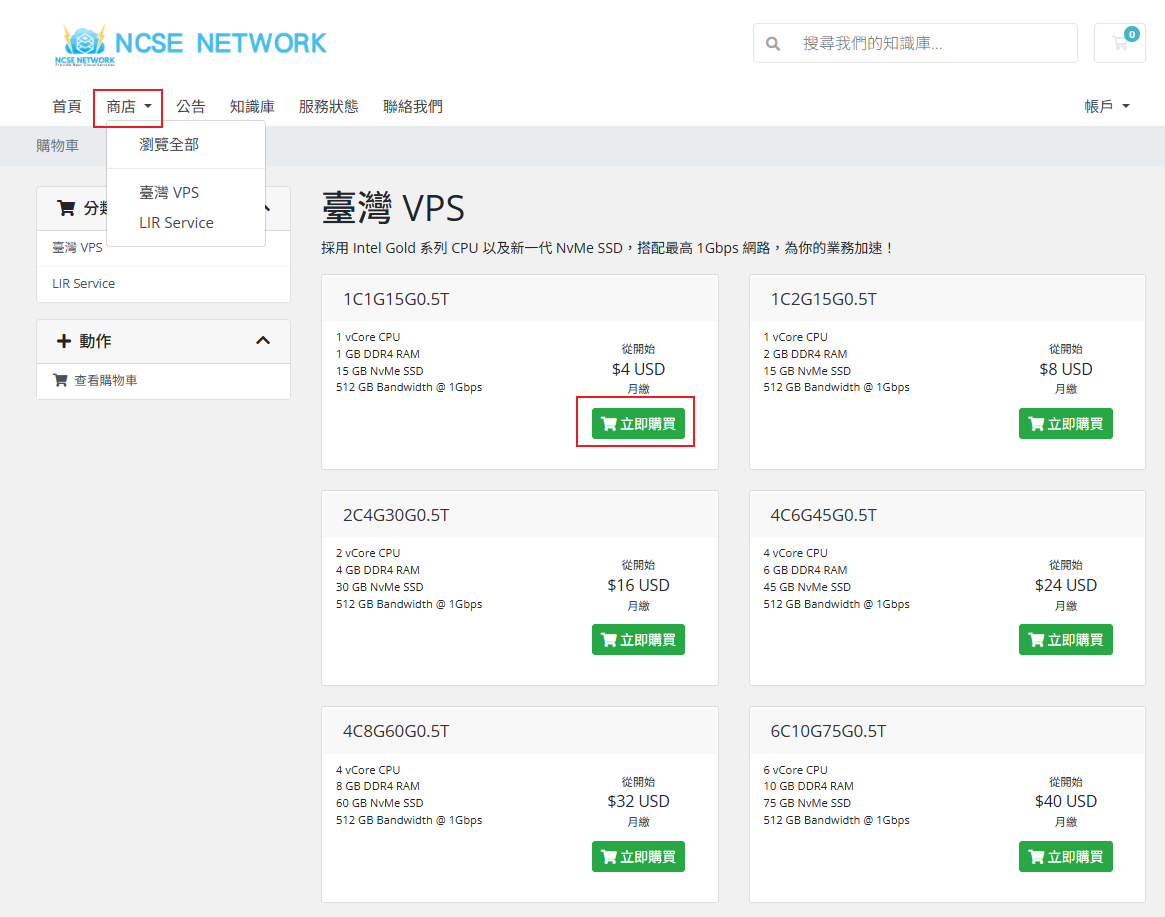1165x917 pixels.
Task: Open the 帳戶 account dropdown
Action: click(1106, 107)
